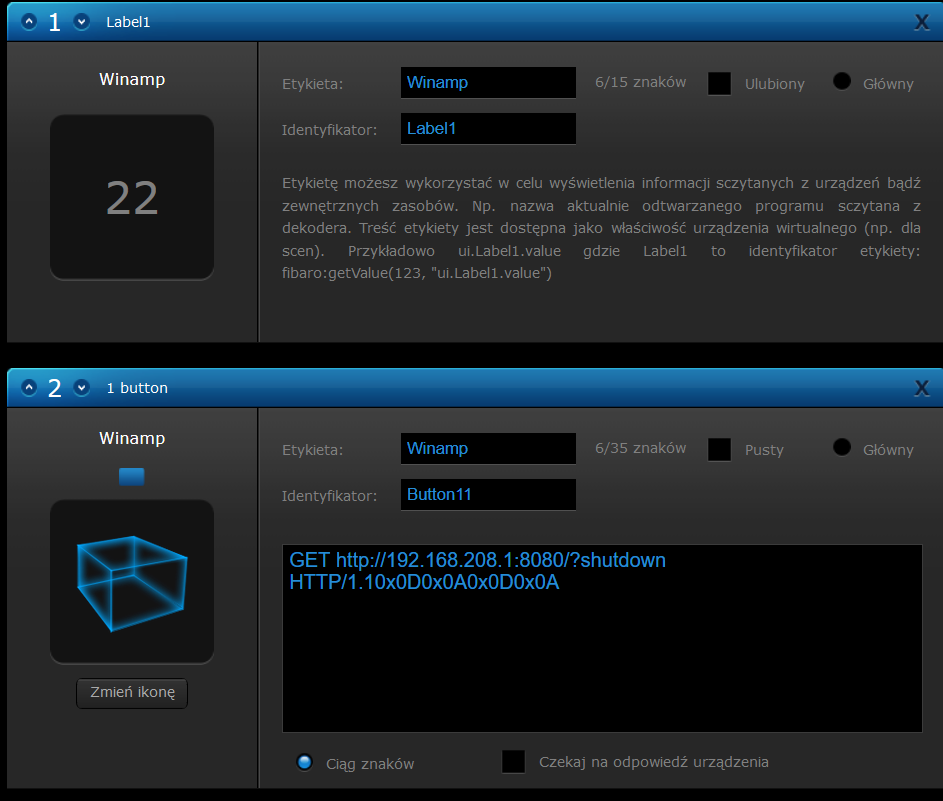Move the 1 button panel down
This screenshot has height=801, width=943.
coord(81,387)
